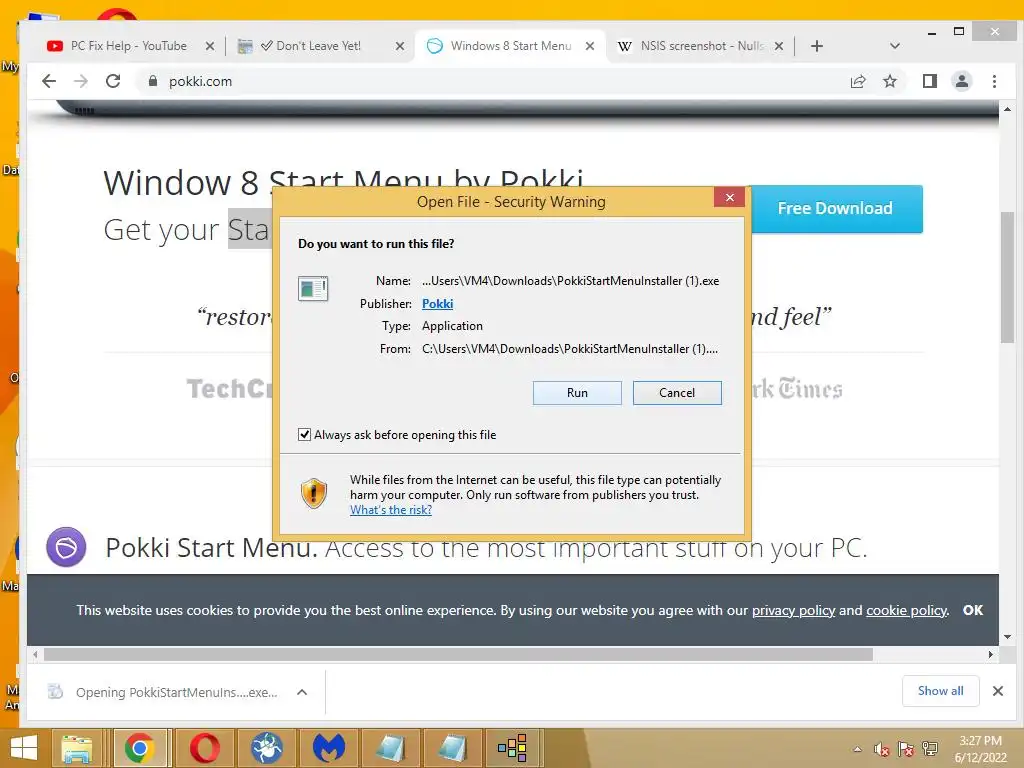1024x768 pixels.
Task: Click the horizontal page scrollbar thumb
Action: coord(458,654)
